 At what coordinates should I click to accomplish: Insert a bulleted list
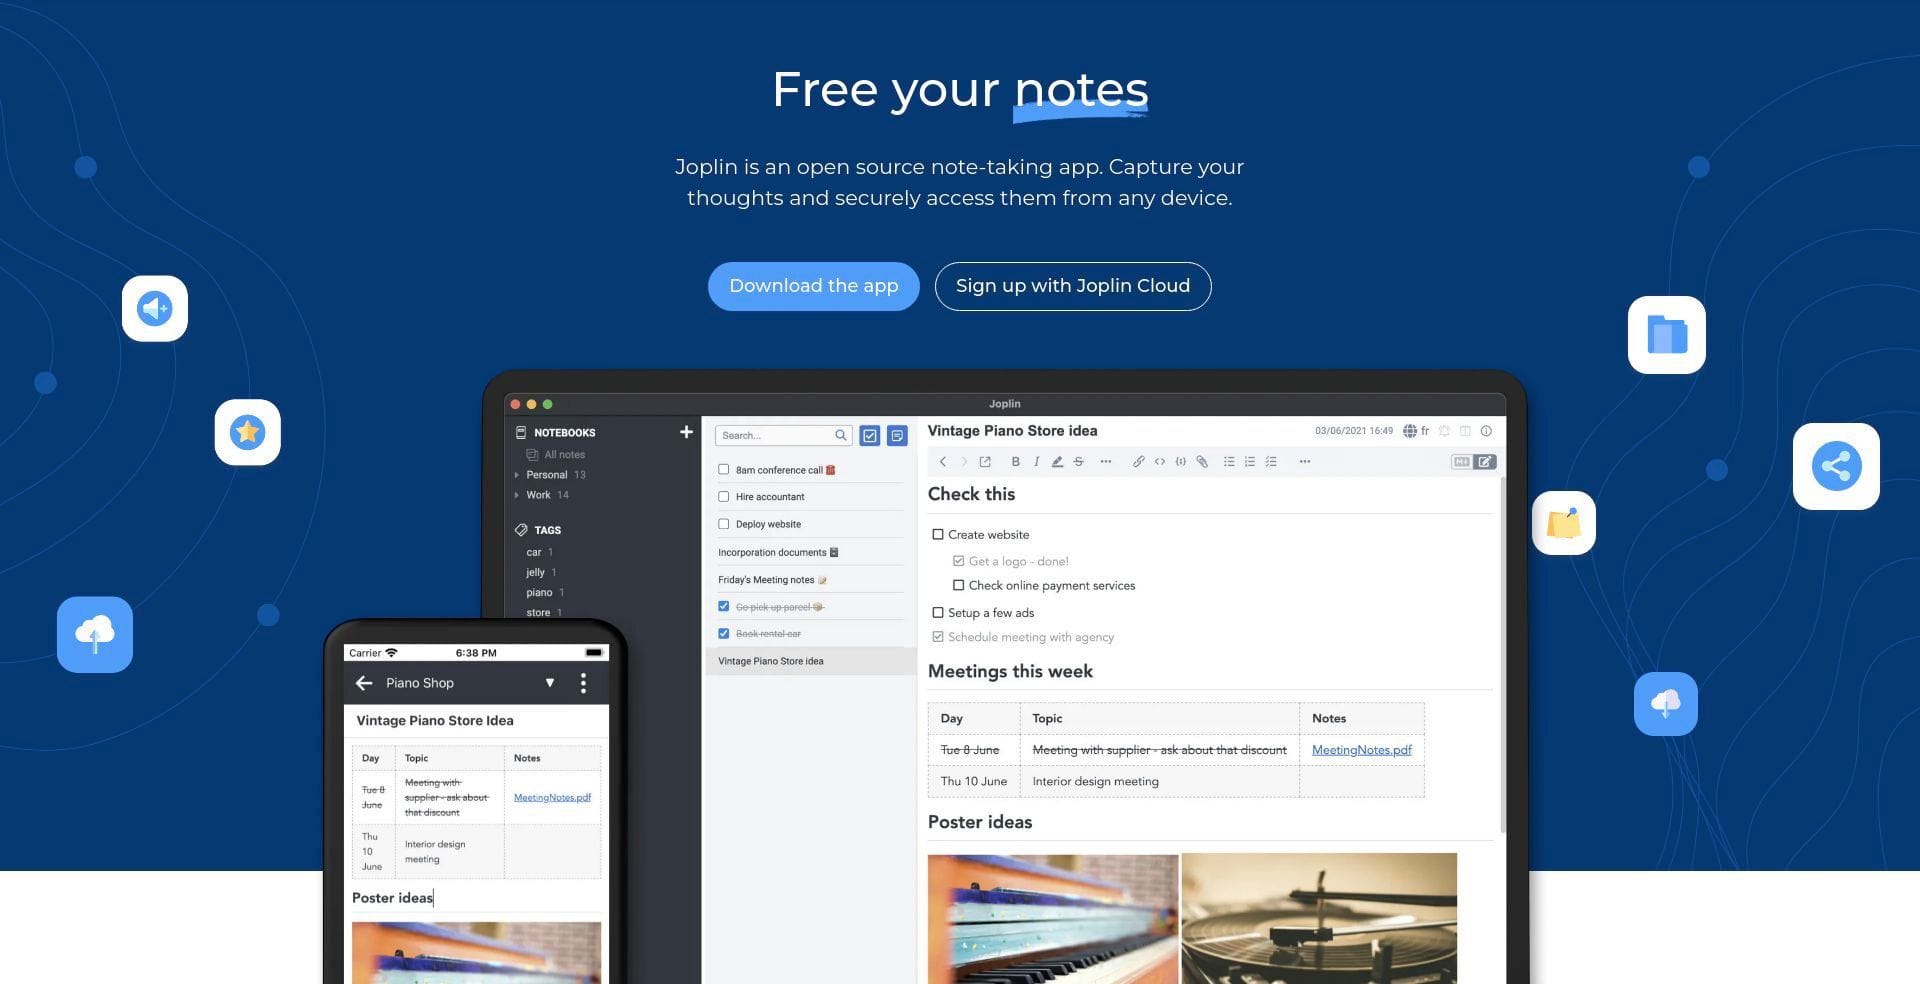[x=1229, y=462]
